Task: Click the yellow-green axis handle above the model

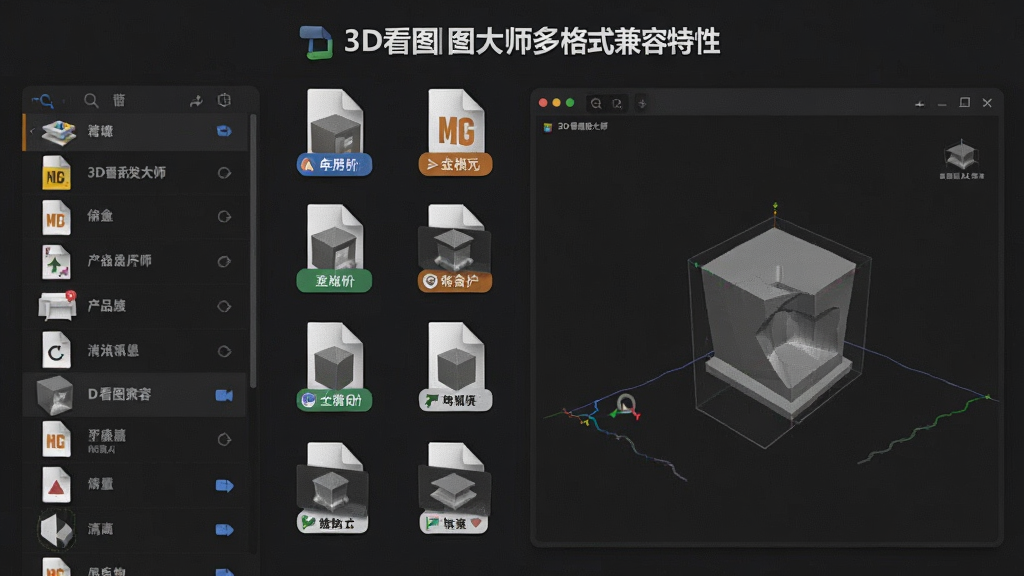Action: [x=775, y=207]
